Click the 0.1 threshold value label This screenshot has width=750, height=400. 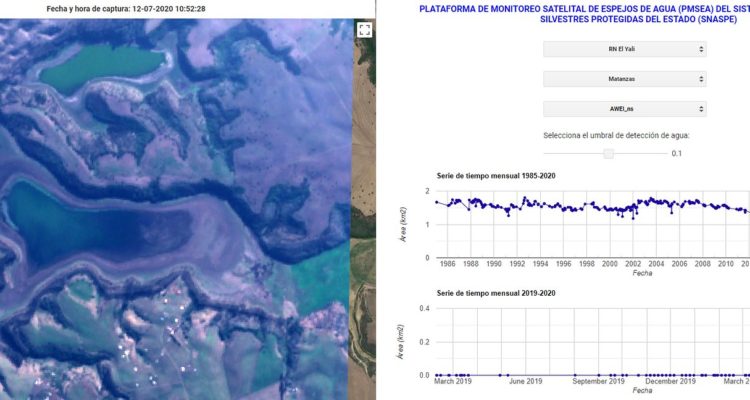676,153
